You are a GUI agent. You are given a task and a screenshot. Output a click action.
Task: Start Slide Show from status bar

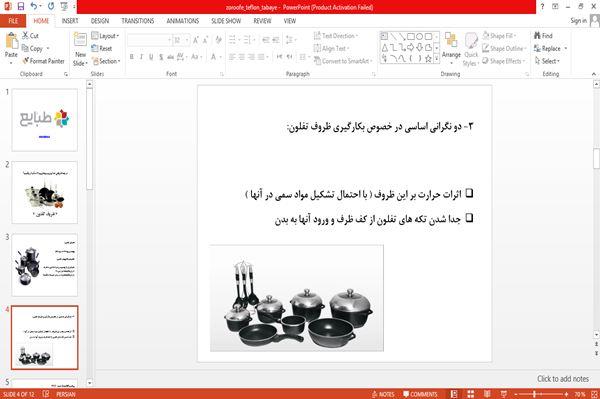tap(504, 394)
